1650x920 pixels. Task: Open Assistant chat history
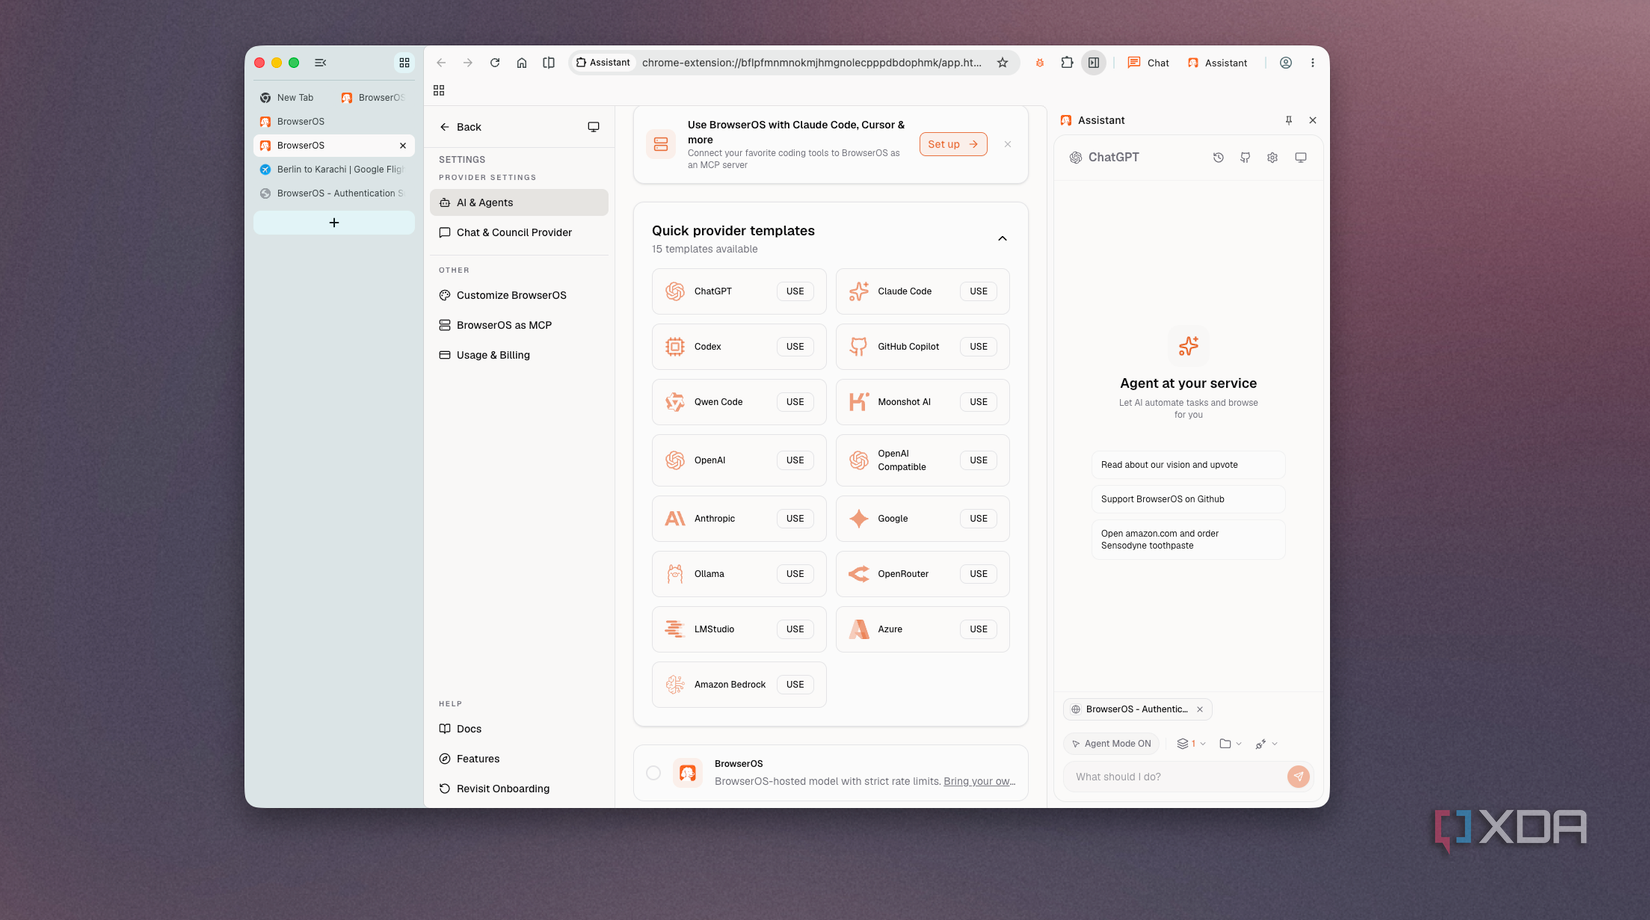pyautogui.click(x=1218, y=158)
